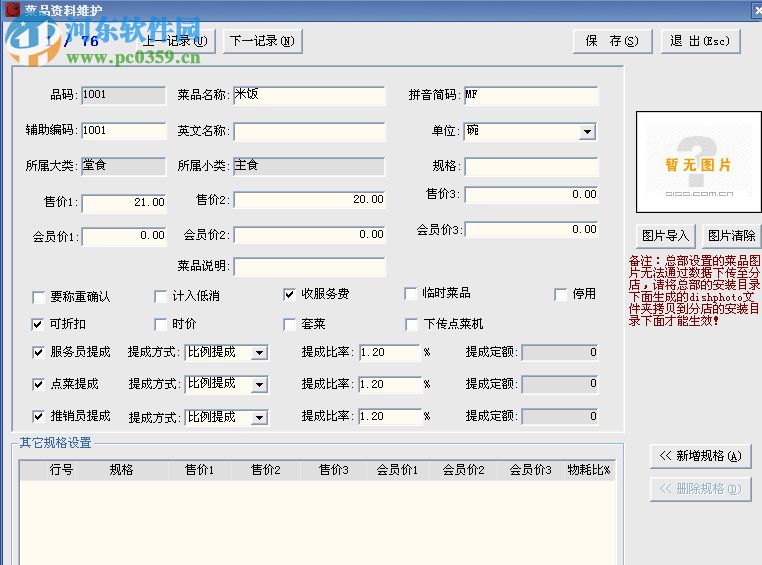Image resolution: width=762 pixels, height=565 pixels.
Task: Edit the 会员价2 field
Action: pyautogui.click(x=310, y=235)
